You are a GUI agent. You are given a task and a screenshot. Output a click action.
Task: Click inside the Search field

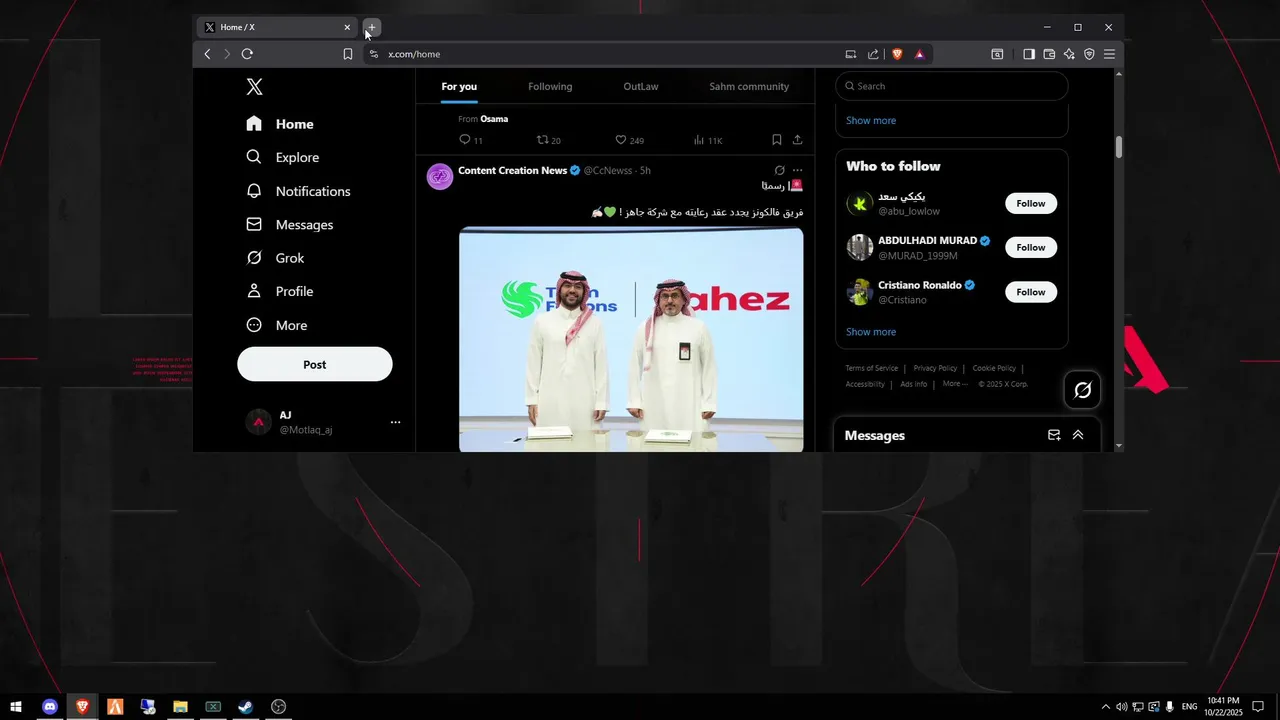point(952,86)
